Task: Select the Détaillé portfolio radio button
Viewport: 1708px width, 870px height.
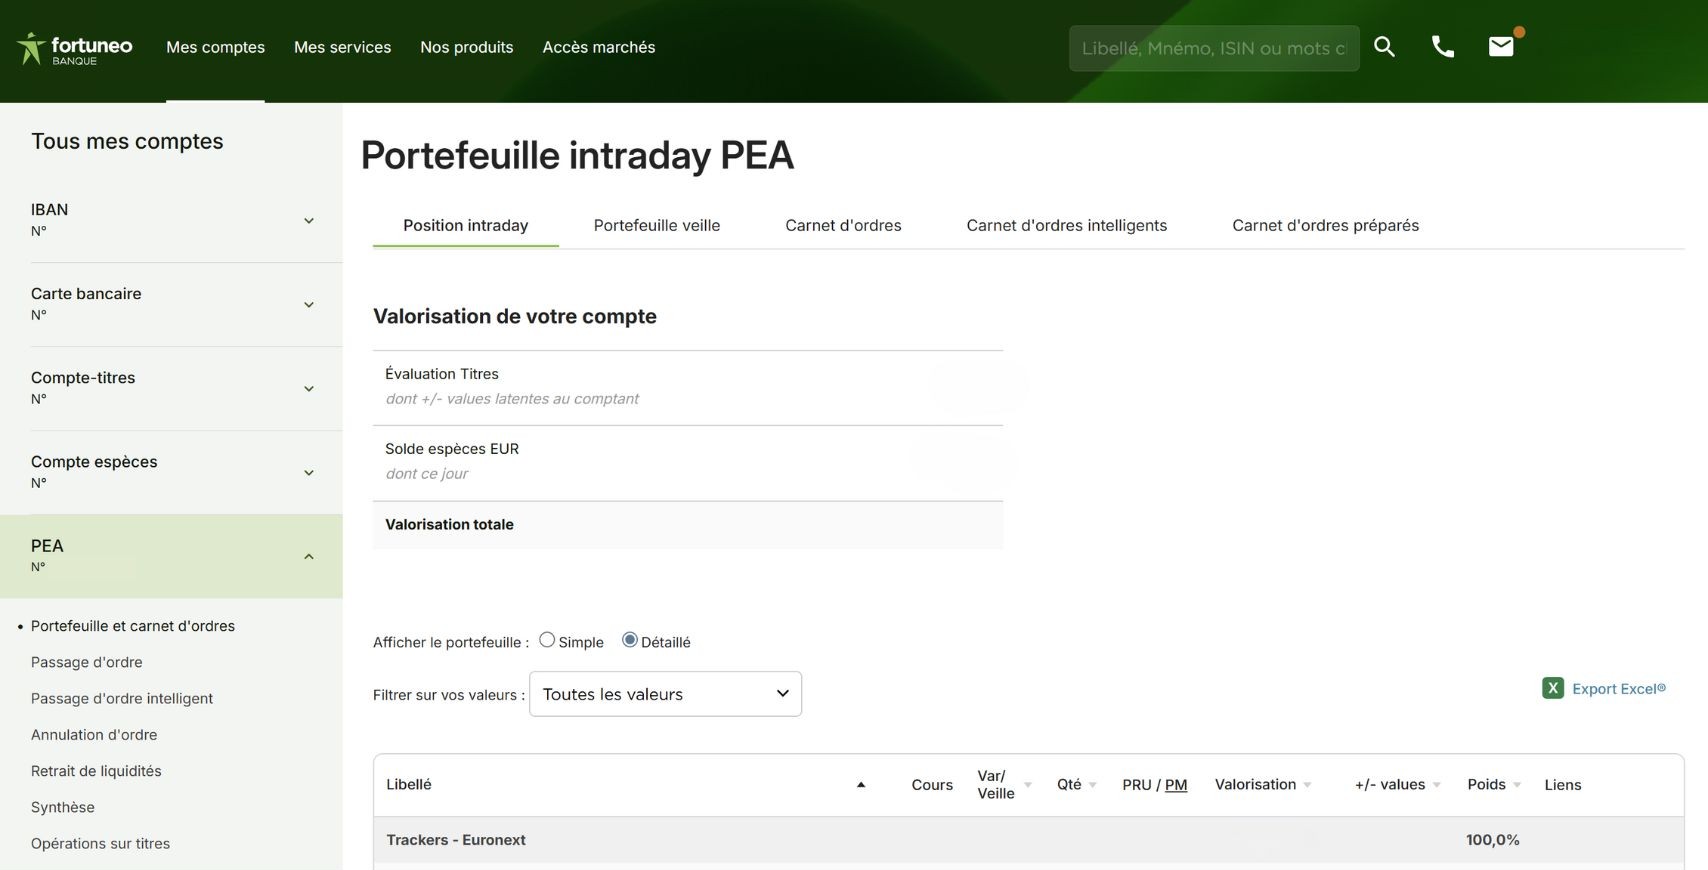Action: pyautogui.click(x=630, y=640)
